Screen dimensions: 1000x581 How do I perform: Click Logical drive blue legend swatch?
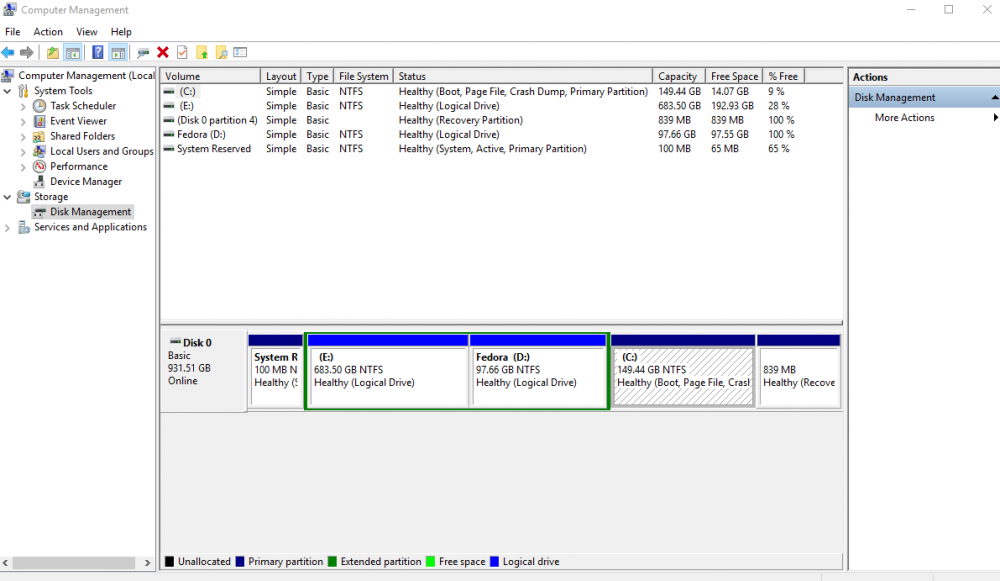(x=494, y=562)
